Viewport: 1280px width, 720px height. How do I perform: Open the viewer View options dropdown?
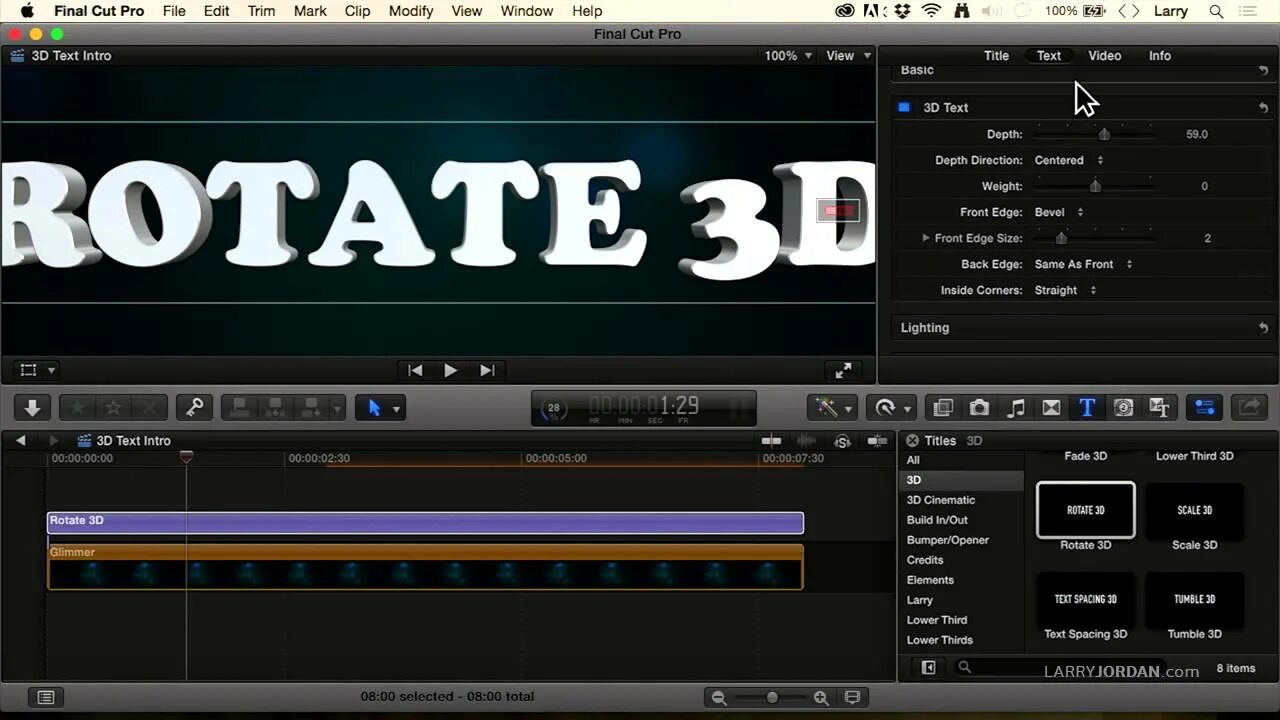pyautogui.click(x=848, y=56)
